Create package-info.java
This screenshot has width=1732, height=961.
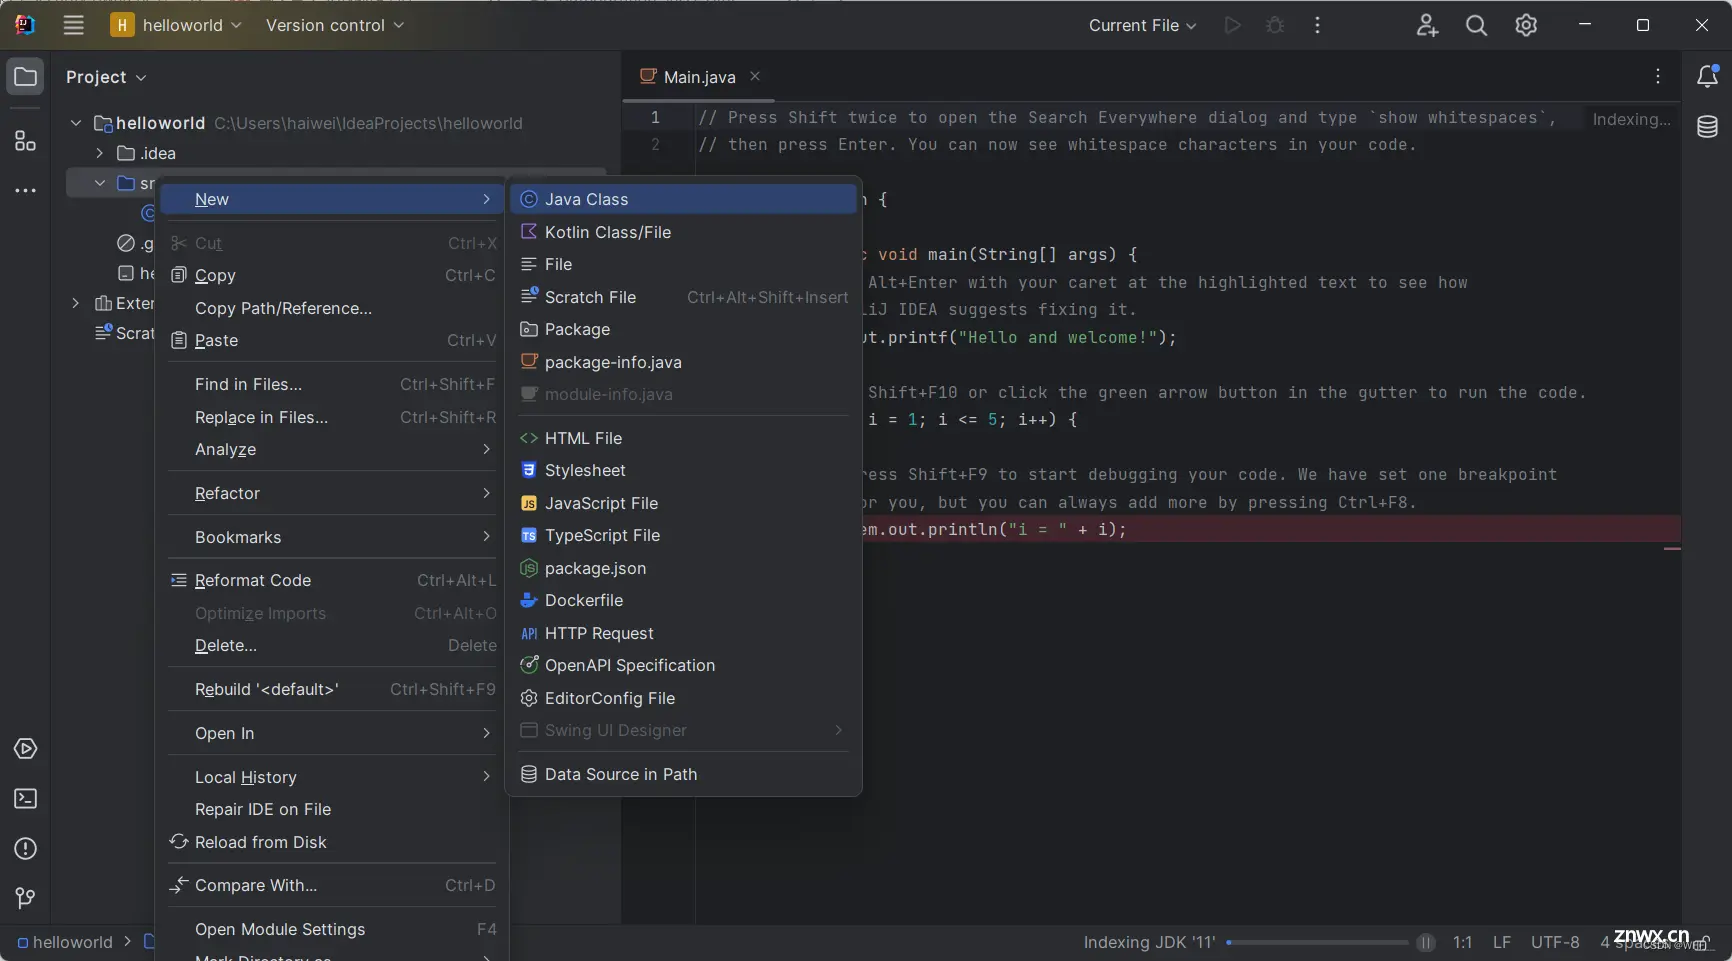[684, 362]
